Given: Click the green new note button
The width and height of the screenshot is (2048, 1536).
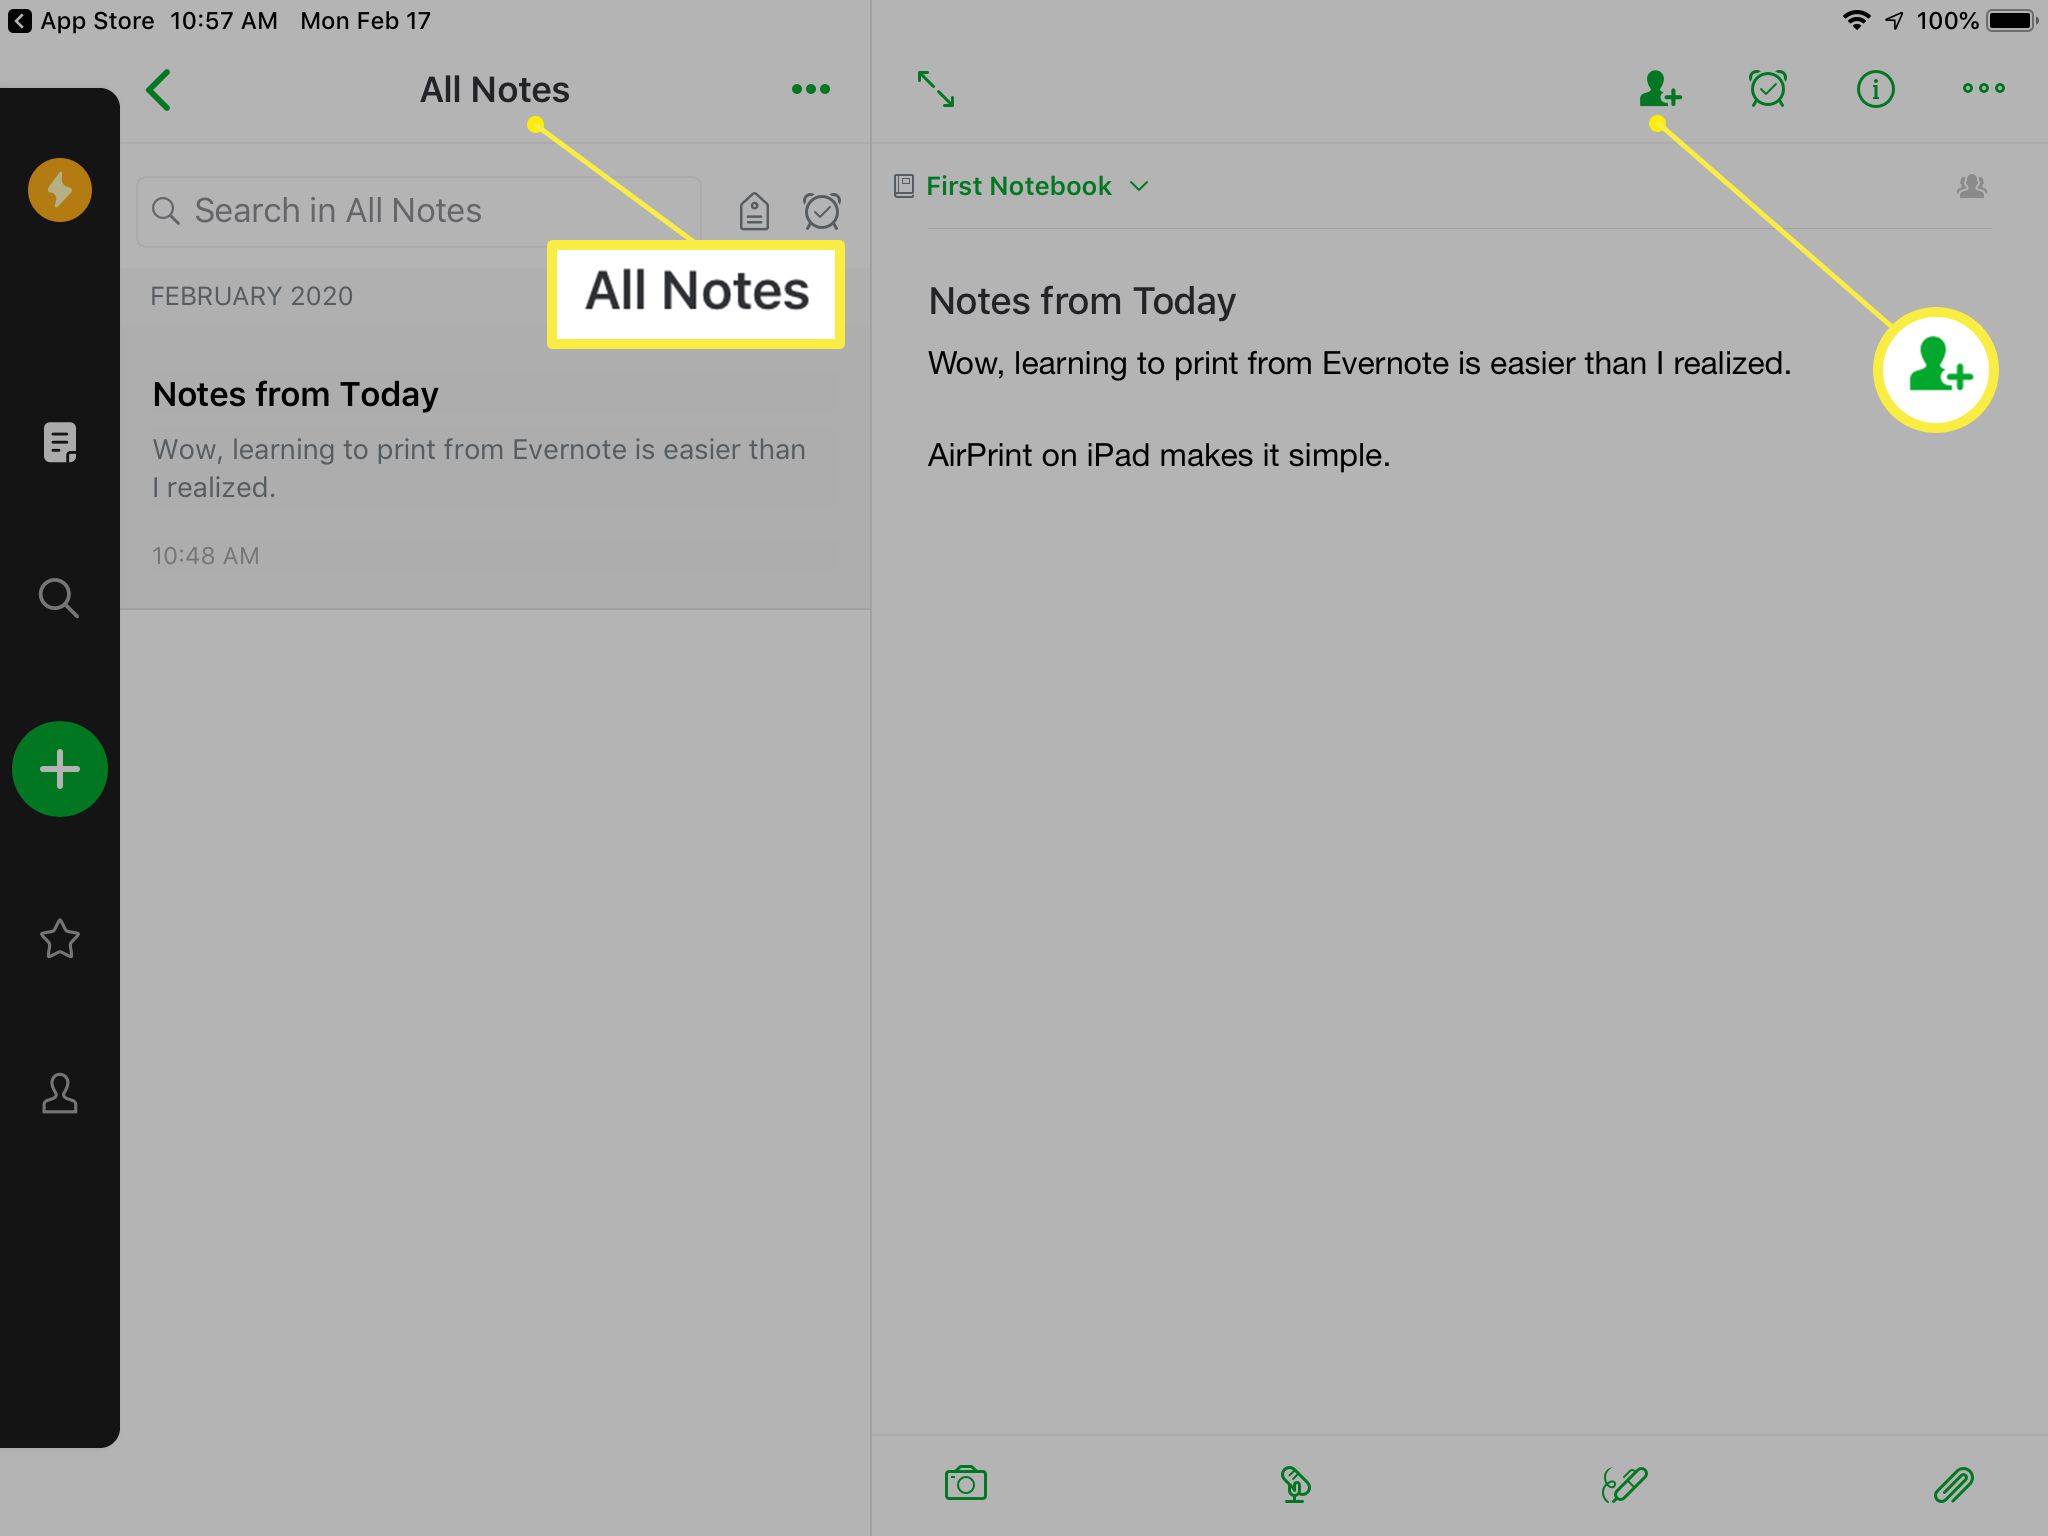Looking at the screenshot, I should click(x=58, y=766).
